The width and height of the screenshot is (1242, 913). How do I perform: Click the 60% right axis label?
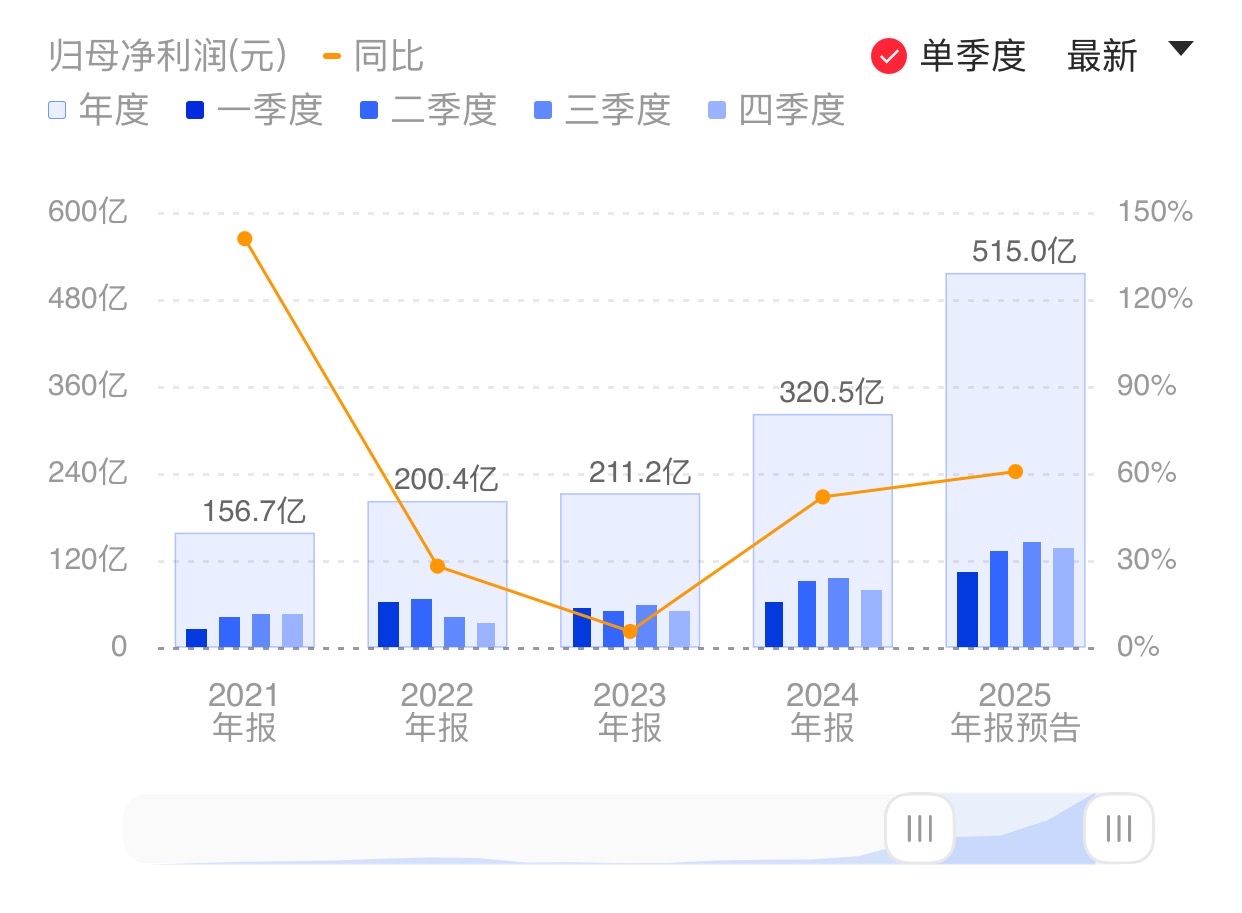click(1147, 473)
